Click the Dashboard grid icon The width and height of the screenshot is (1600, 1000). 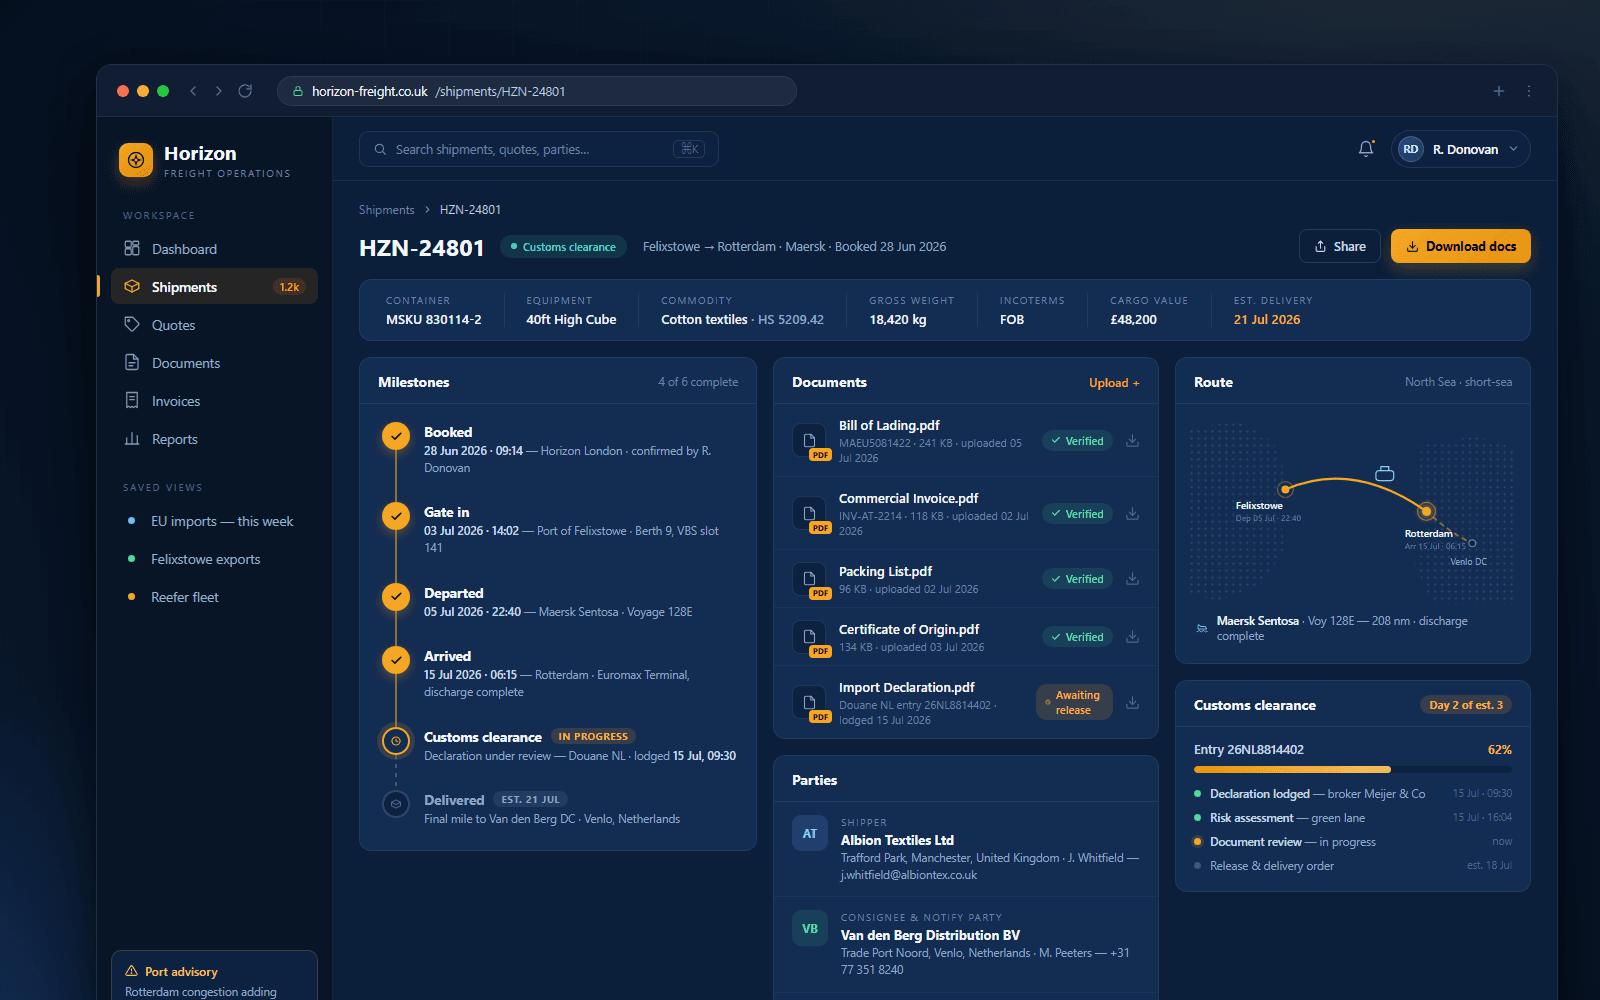[132, 248]
